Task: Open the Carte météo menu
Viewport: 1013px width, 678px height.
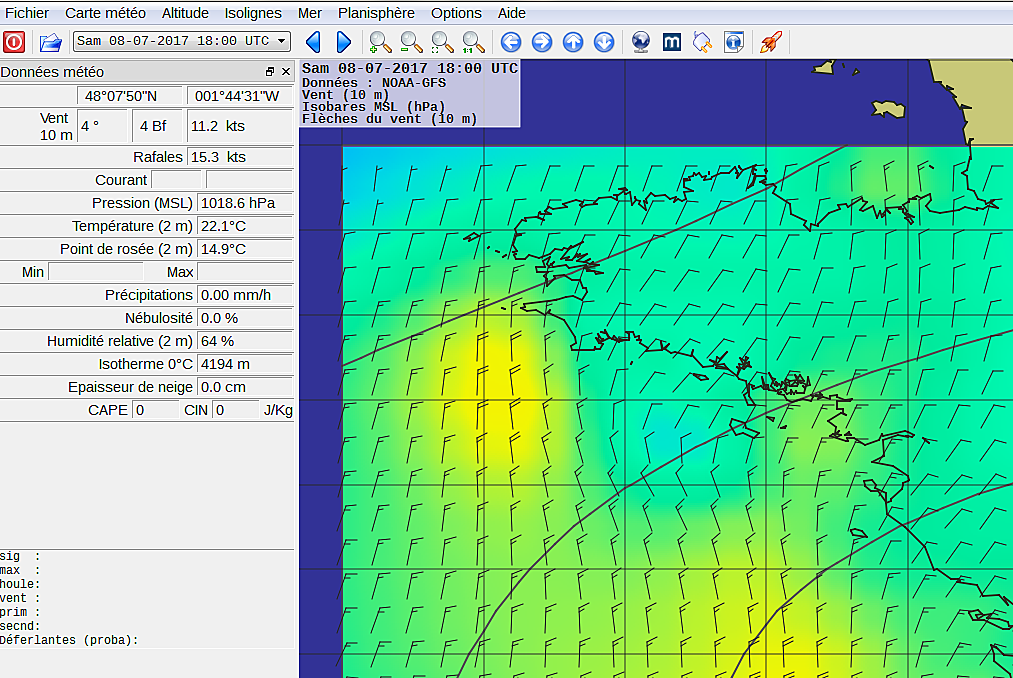Action: click(x=105, y=13)
